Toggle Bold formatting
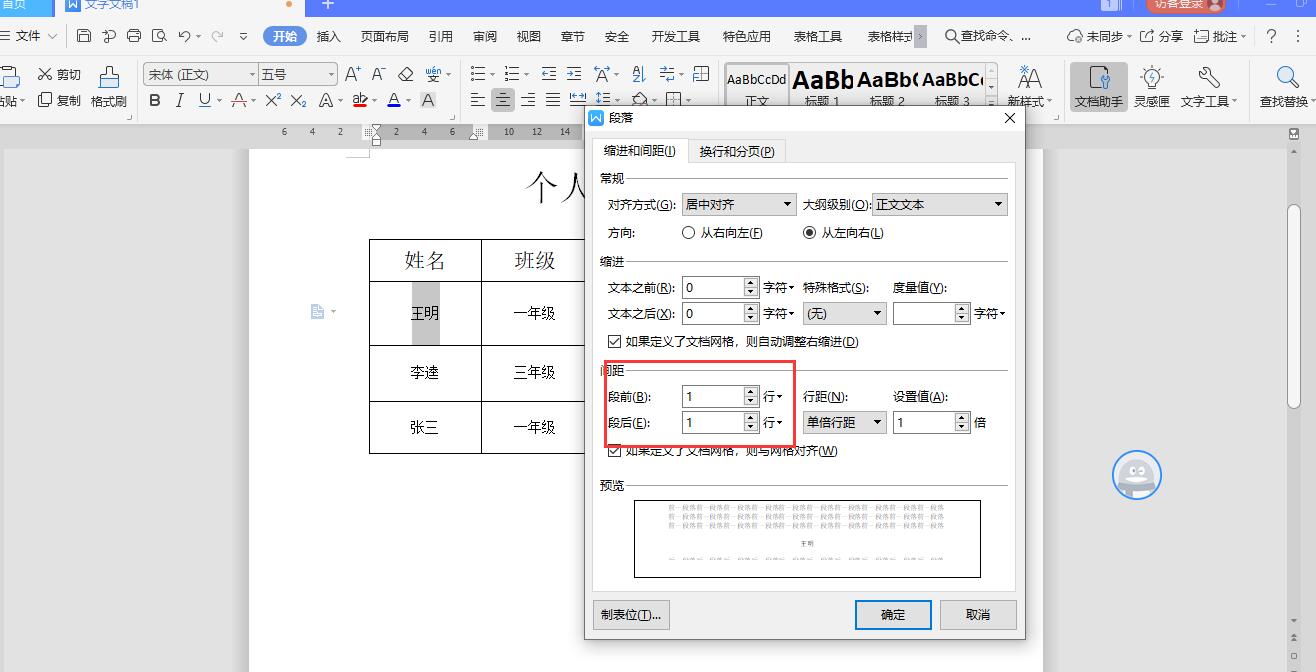The height and width of the screenshot is (672, 1316). 155,100
